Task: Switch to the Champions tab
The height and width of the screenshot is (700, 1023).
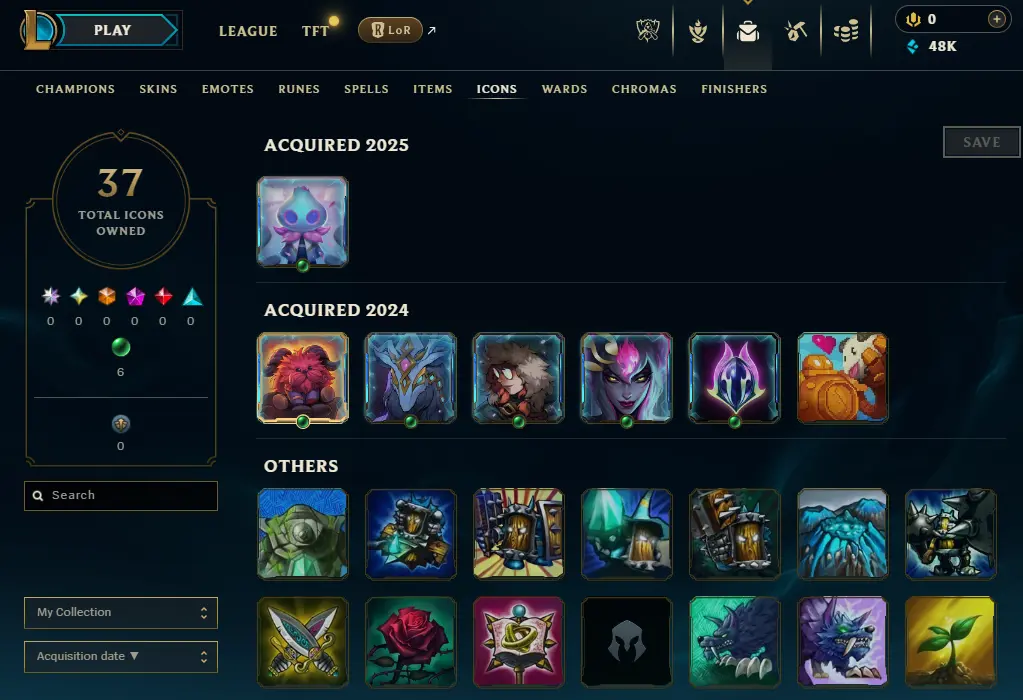Action: pos(75,89)
